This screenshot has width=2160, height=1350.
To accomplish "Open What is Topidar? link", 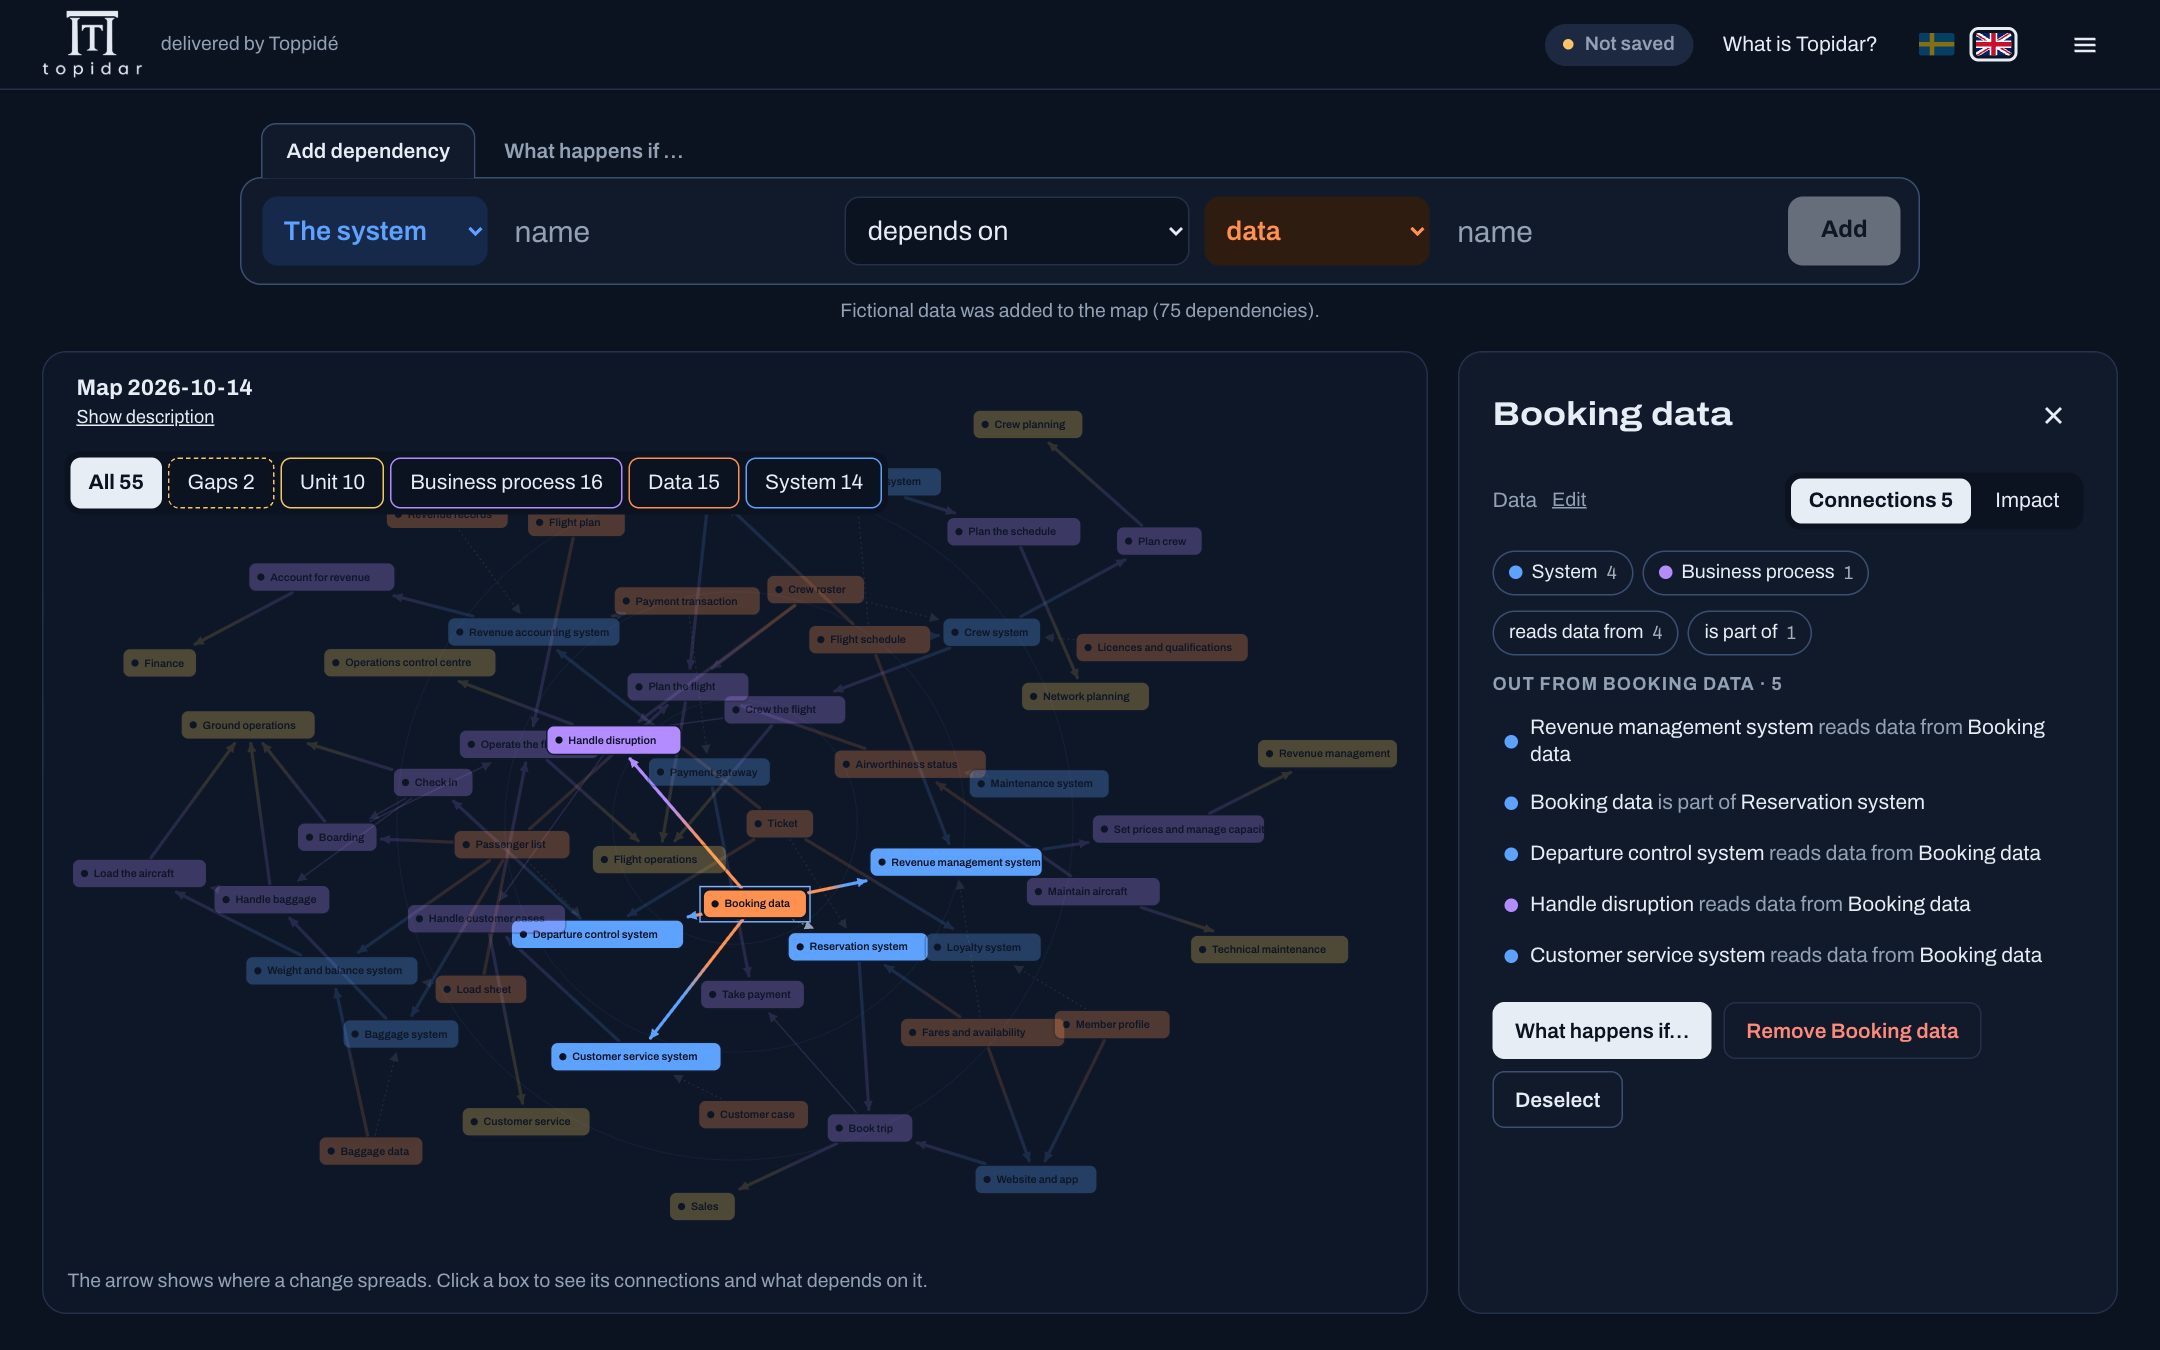I will [1799, 44].
